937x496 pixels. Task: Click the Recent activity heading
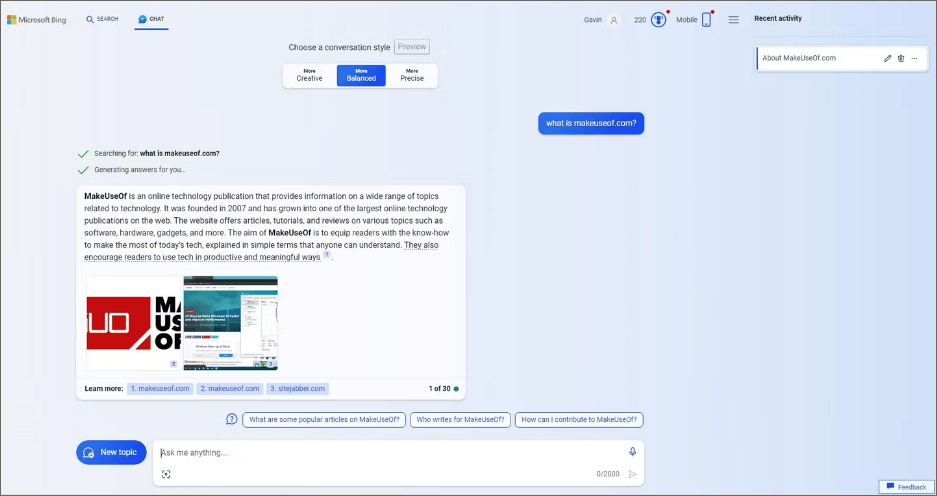click(777, 19)
